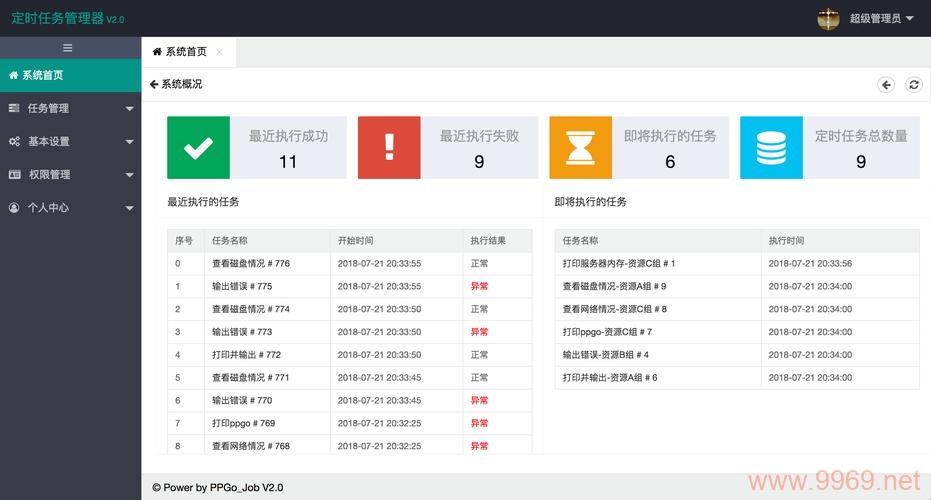Click the administrator avatar image
Screen dimensions: 931x500
(x=828, y=18)
